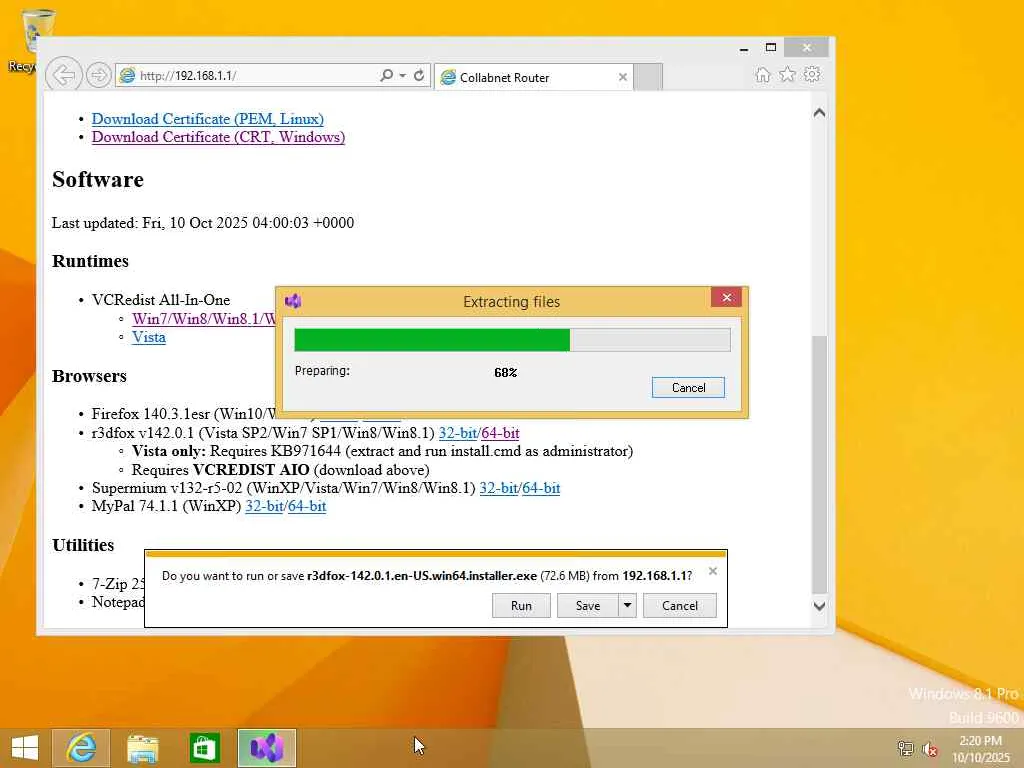1024x768 pixels.
Task: Download r3dfox 32-bit installer link
Action: click(x=457, y=433)
